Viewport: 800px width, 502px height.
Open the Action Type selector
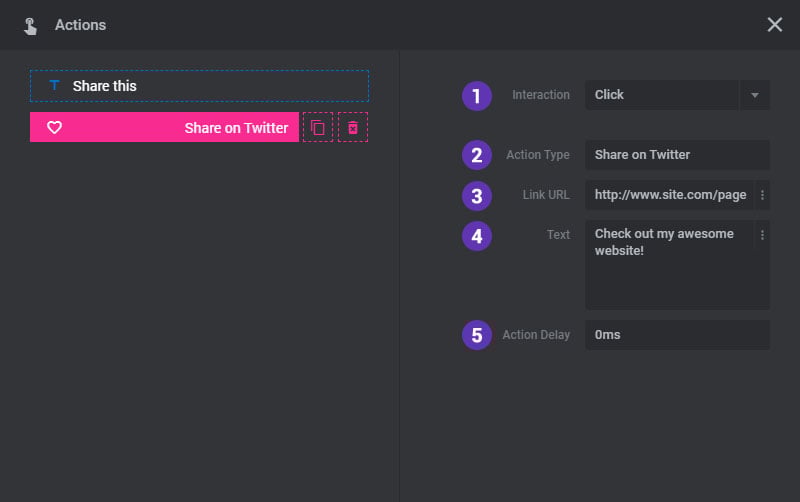pos(678,155)
